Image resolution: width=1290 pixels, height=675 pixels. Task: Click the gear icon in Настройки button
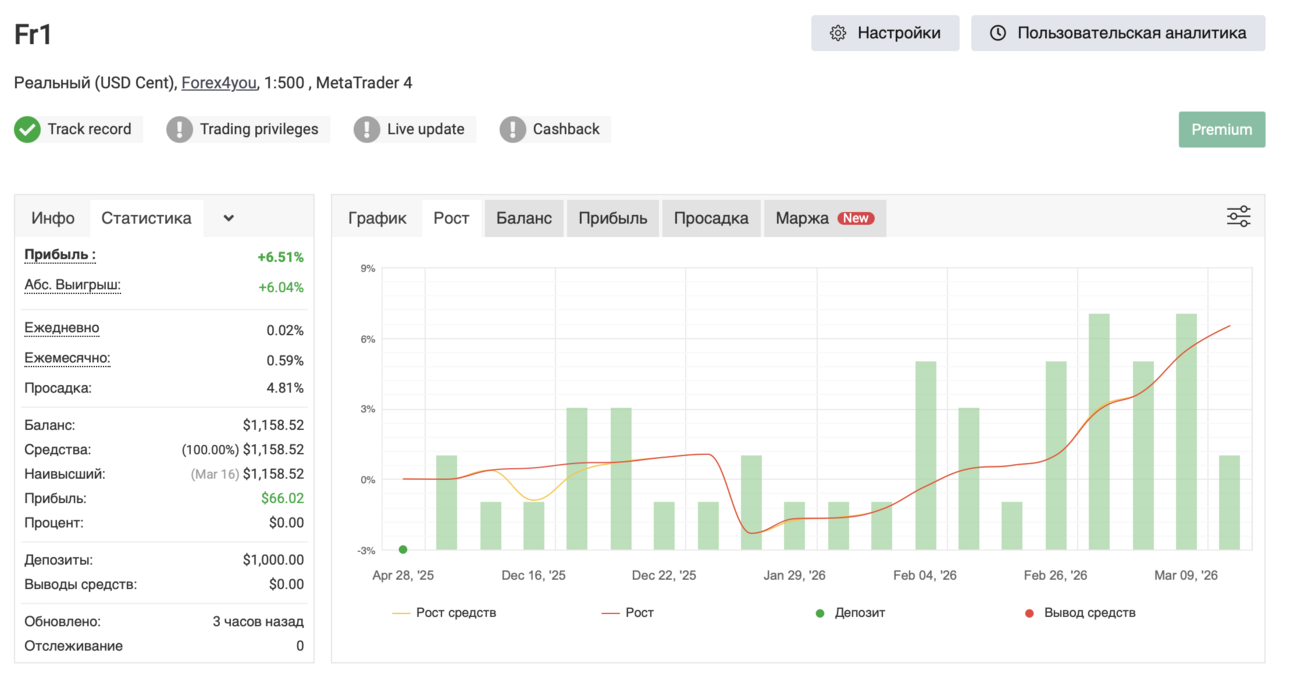[x=838, y=33]
